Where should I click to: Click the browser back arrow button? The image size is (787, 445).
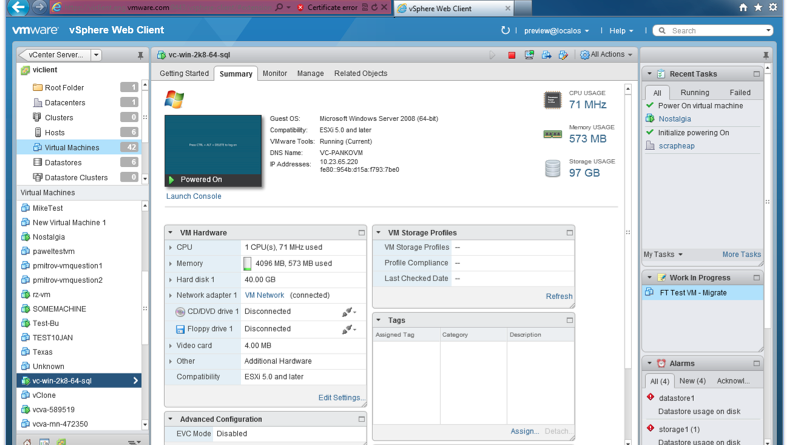18,8
